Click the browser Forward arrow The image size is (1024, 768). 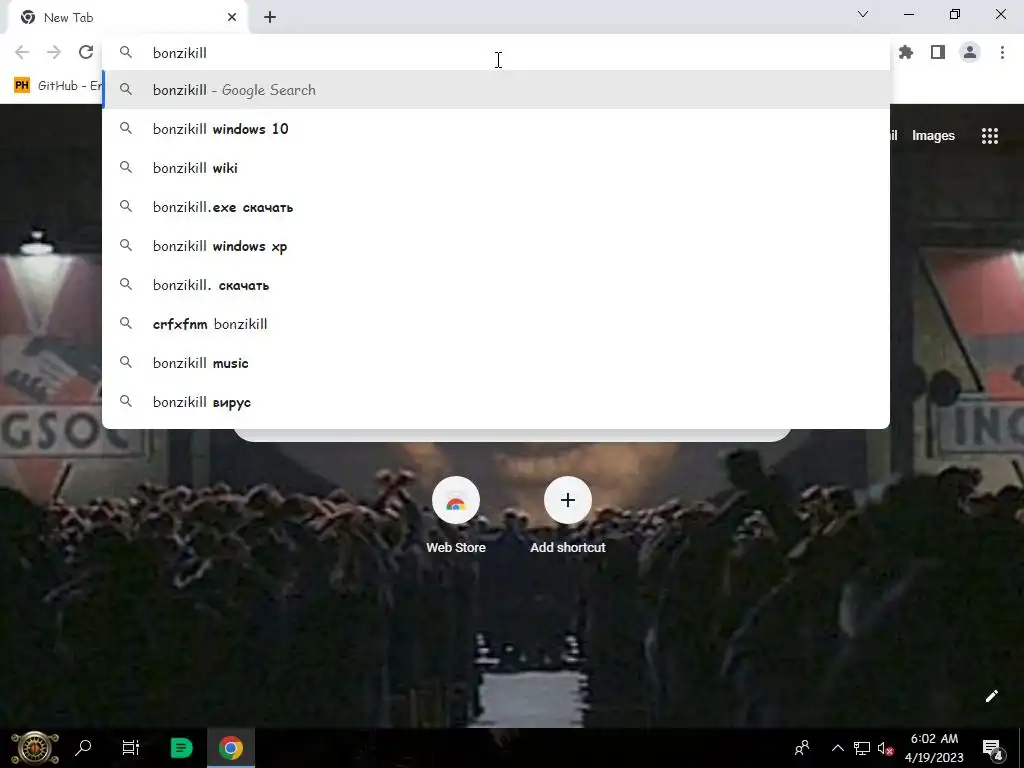pyautogui.click(x=54, y=52)
